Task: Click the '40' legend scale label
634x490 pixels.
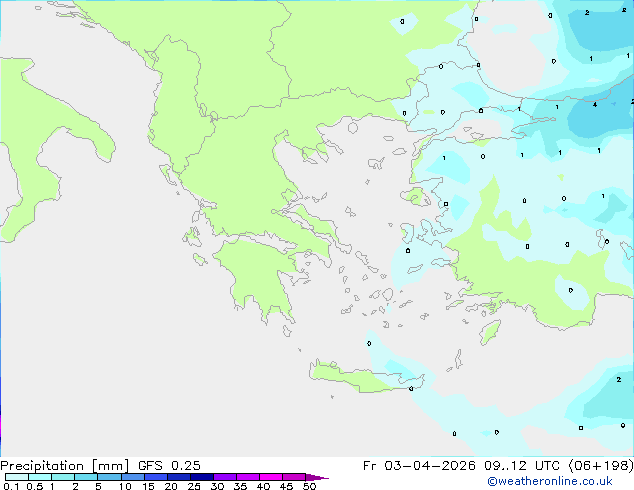Action: [x=264, y=486]
